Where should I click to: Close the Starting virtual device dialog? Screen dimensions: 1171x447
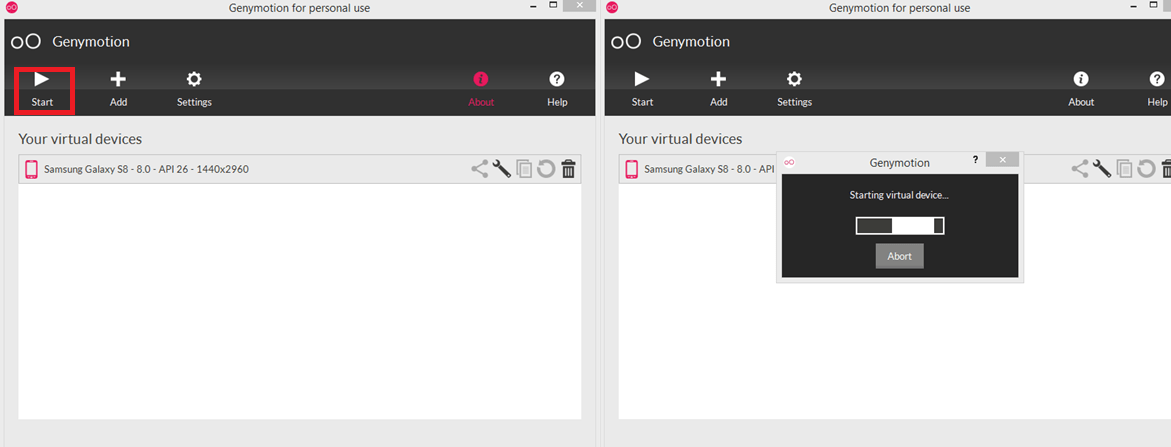point(1002,160)
